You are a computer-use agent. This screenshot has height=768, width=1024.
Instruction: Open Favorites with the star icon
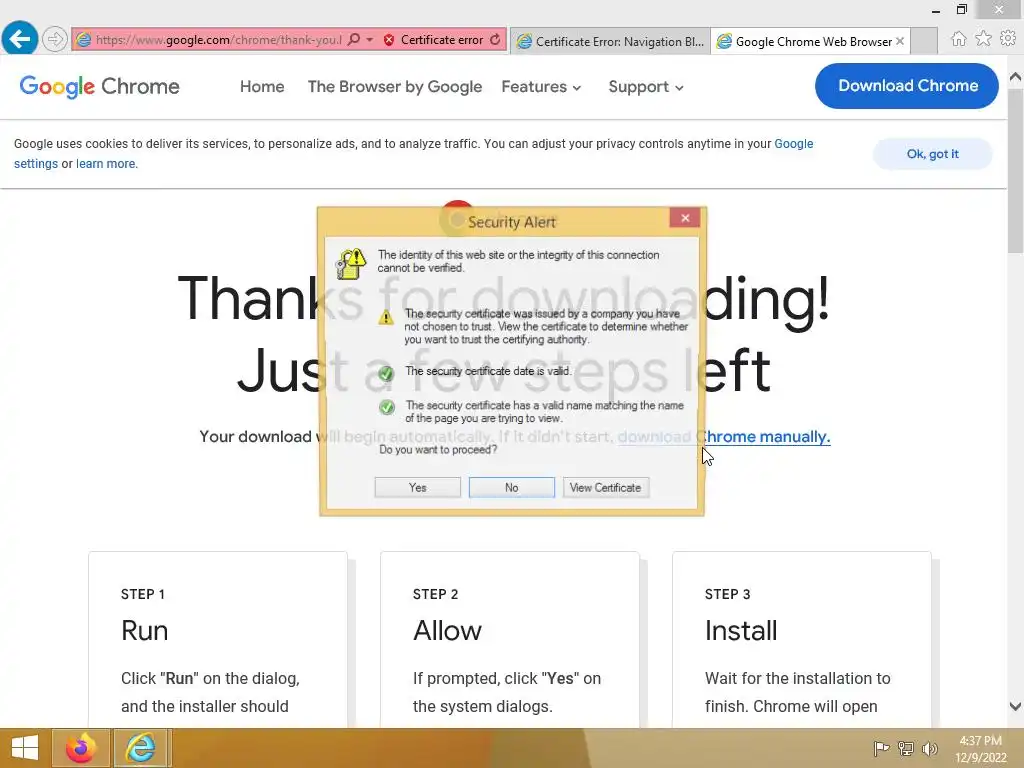click(983, 39)
